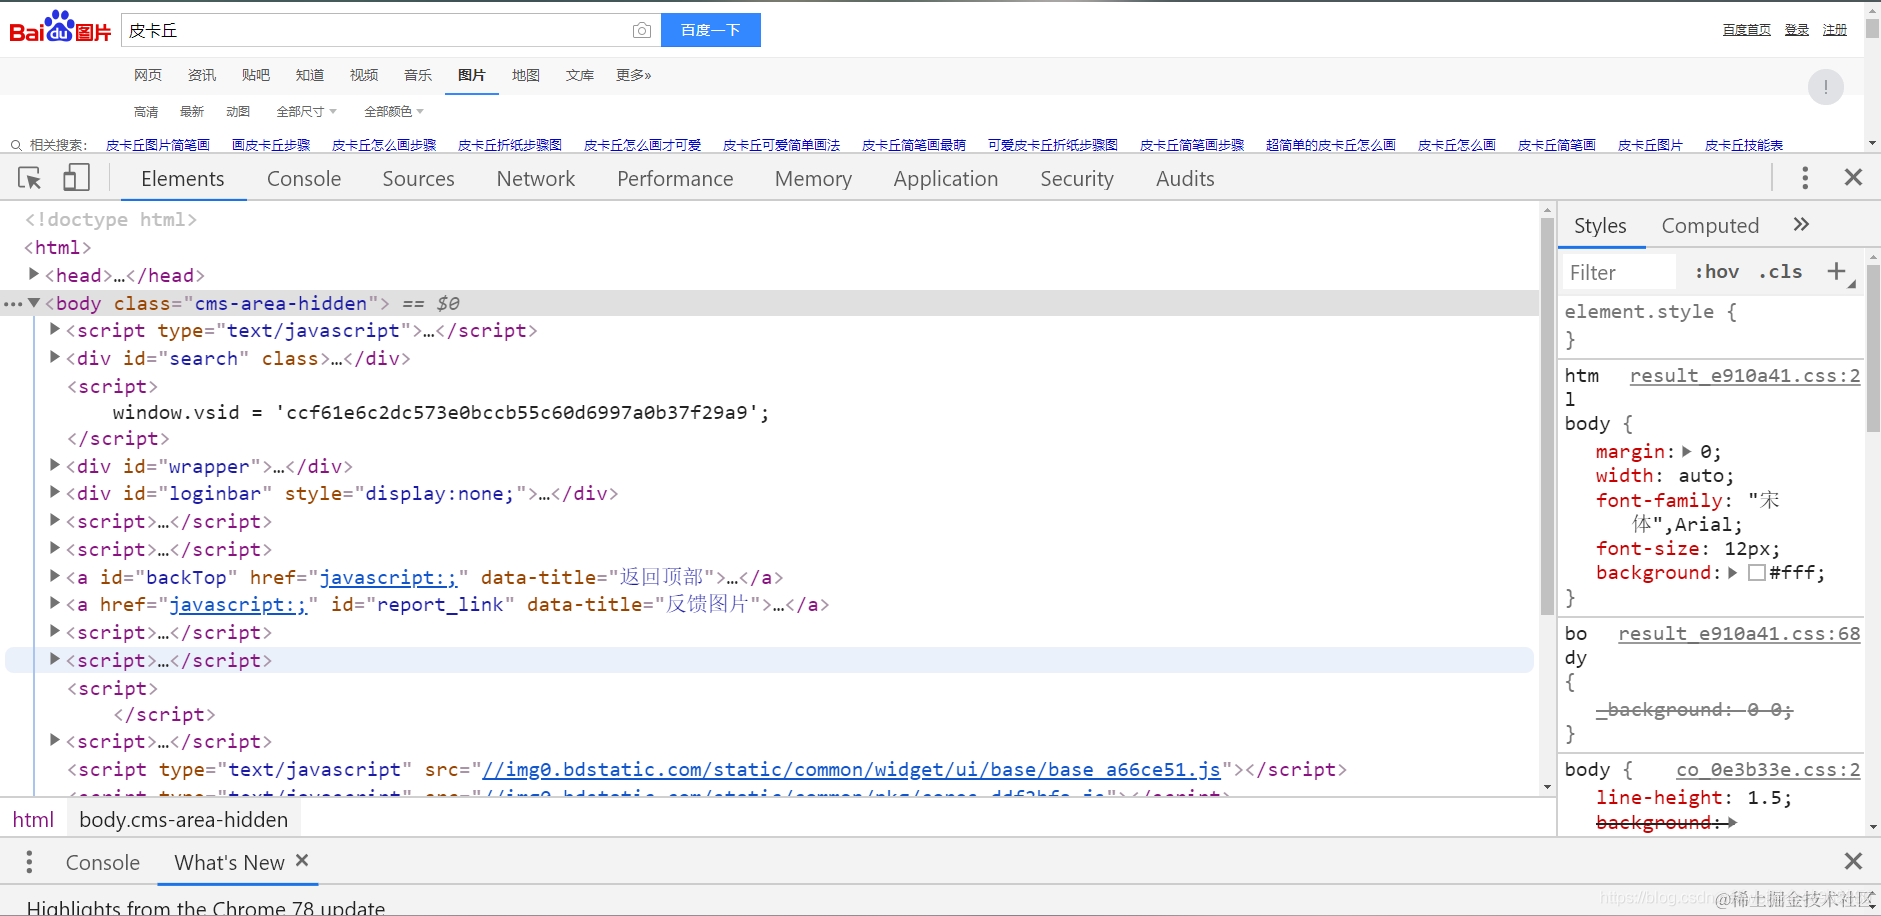Click the Baidu 图片 logo
This screenshot has height=916, width=1881.
click(60, 28)
